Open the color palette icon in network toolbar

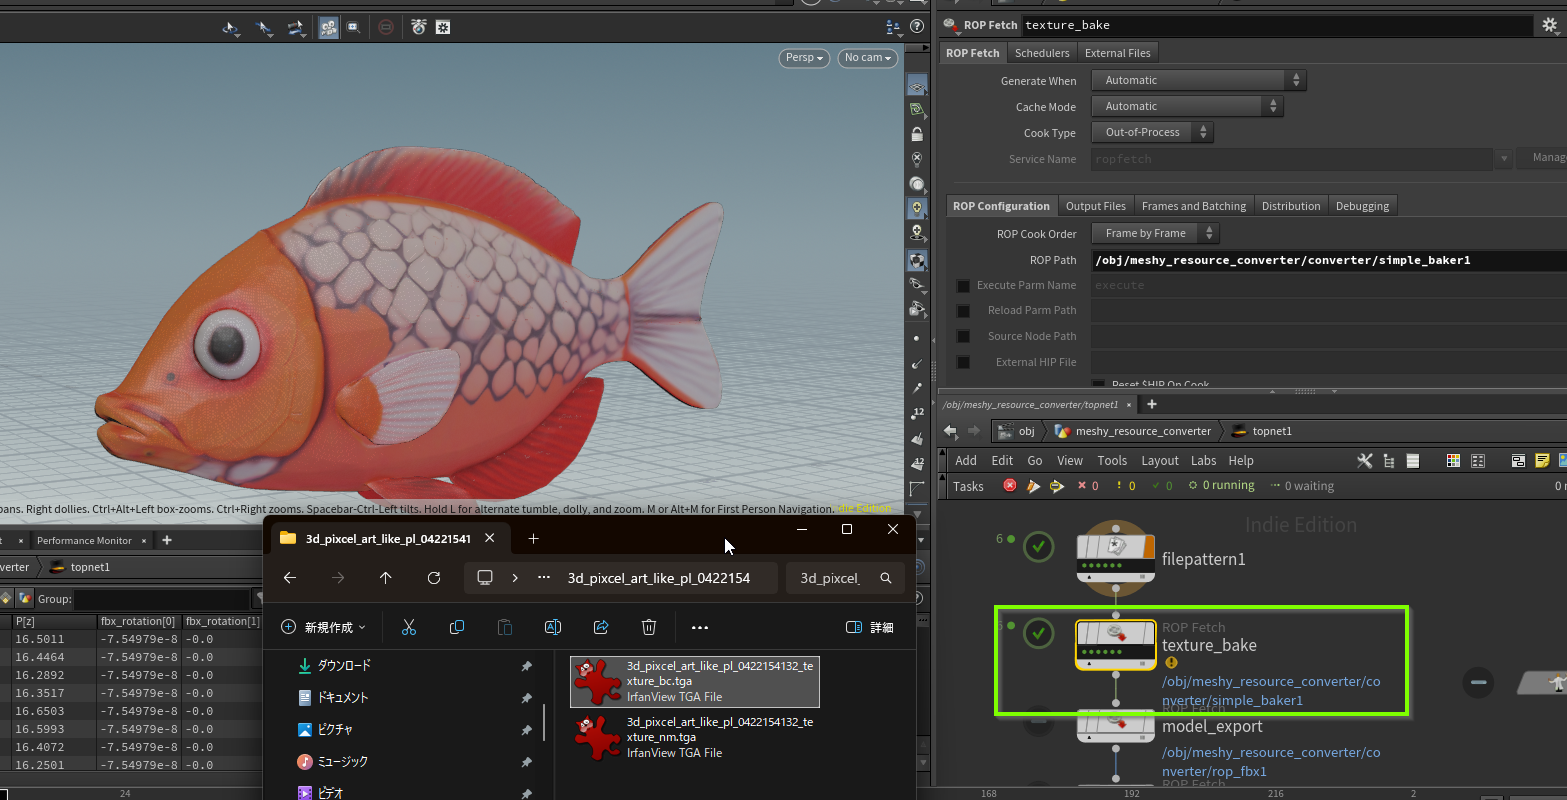tap(1453, 461)
